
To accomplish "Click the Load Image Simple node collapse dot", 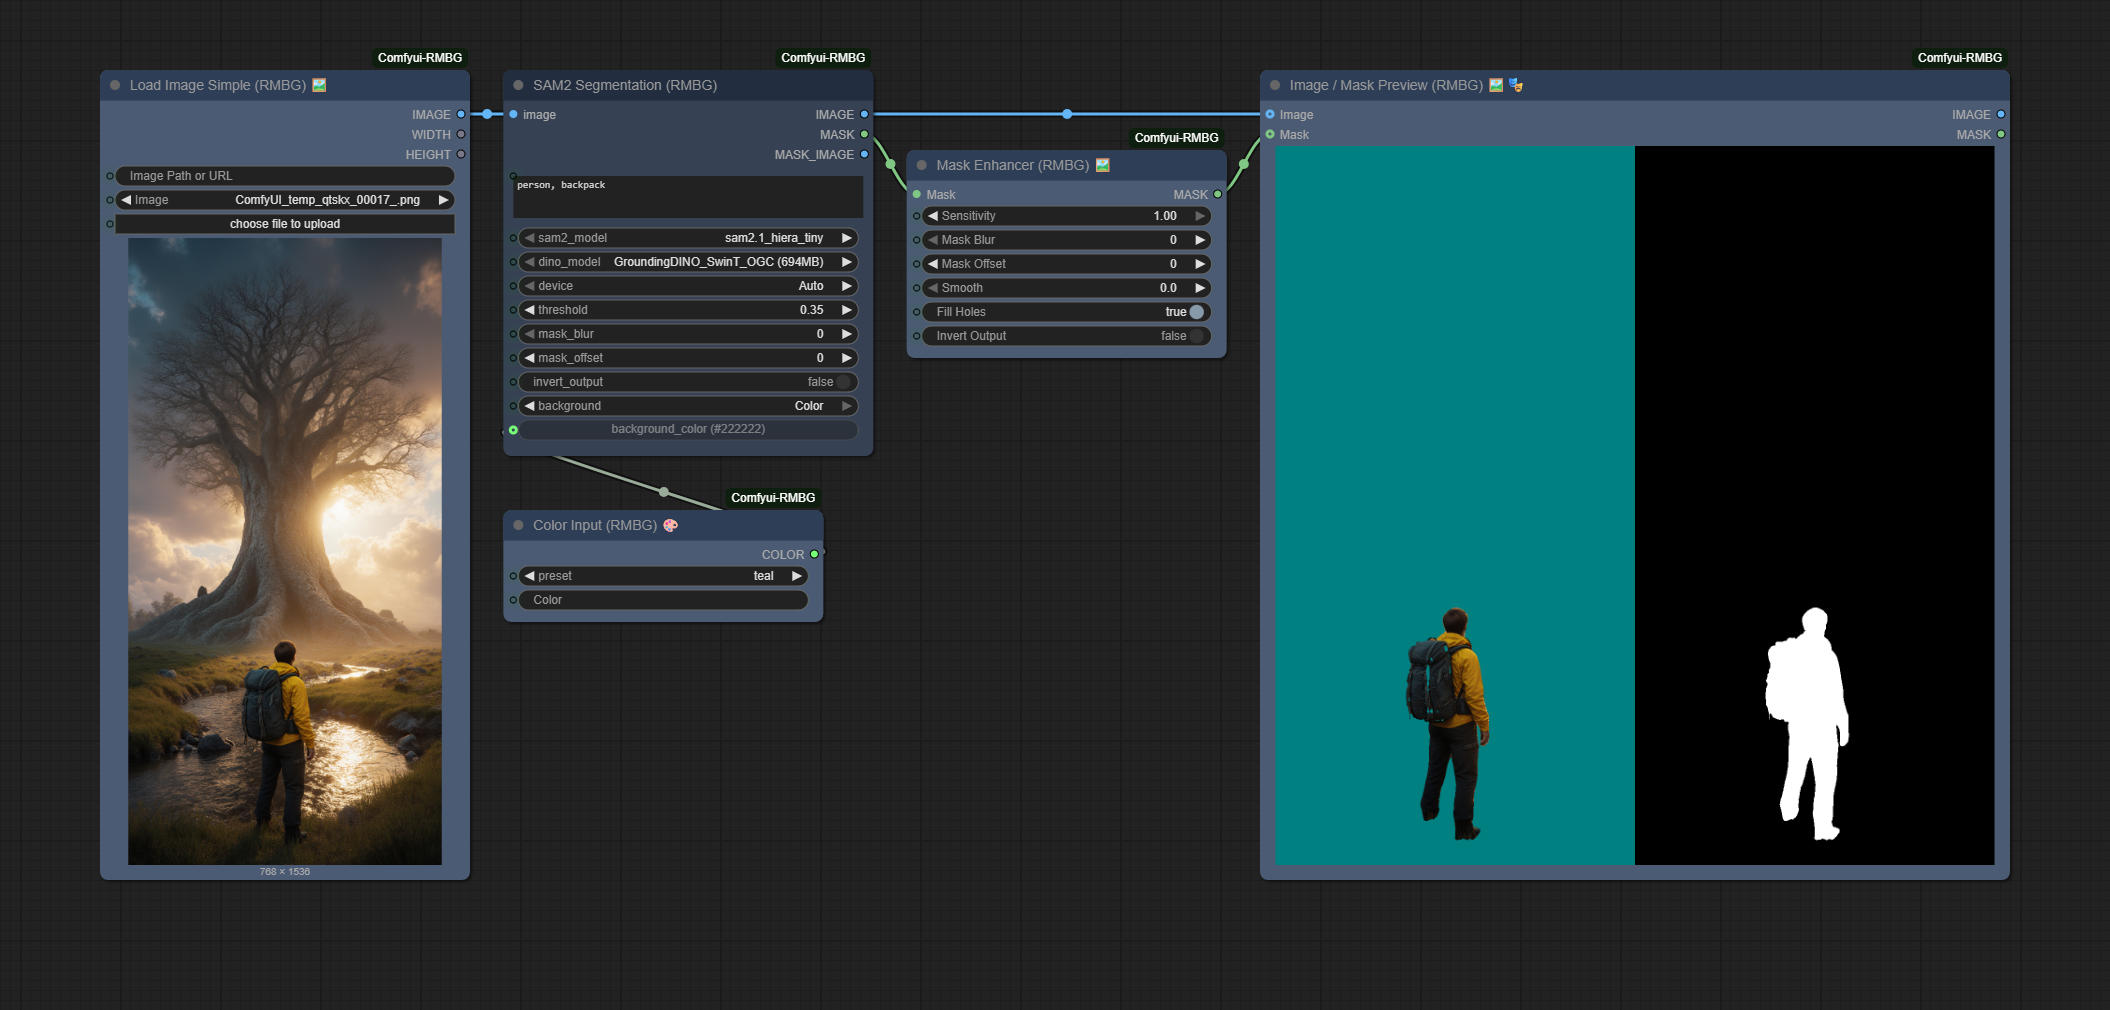I will coord(115,86).
